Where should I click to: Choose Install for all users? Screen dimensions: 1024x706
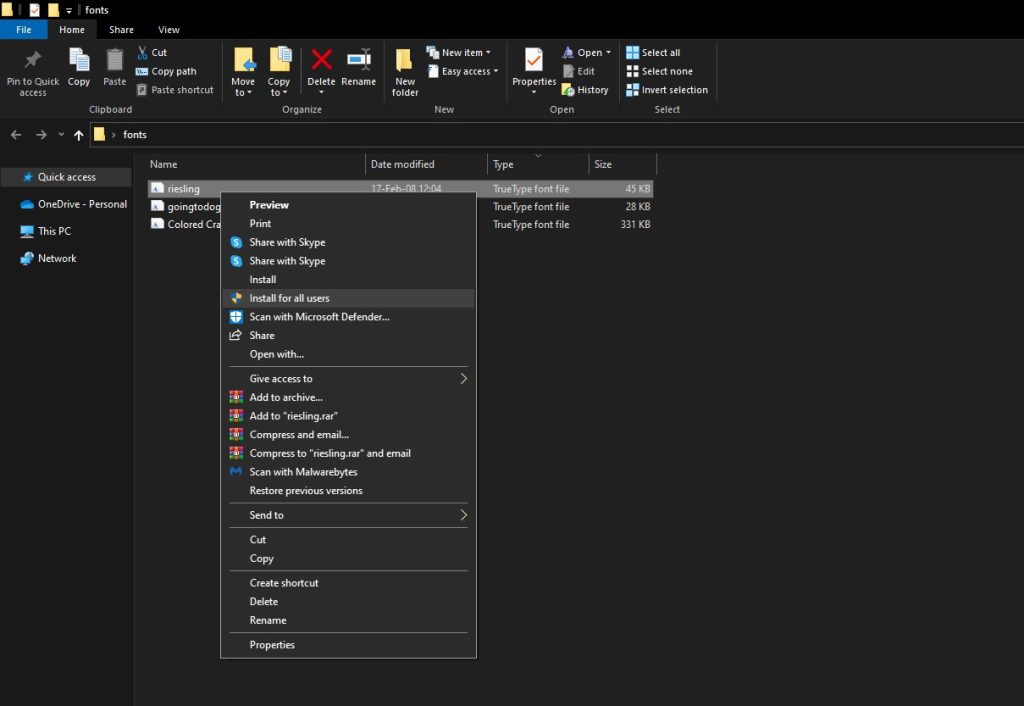[289, 298]
